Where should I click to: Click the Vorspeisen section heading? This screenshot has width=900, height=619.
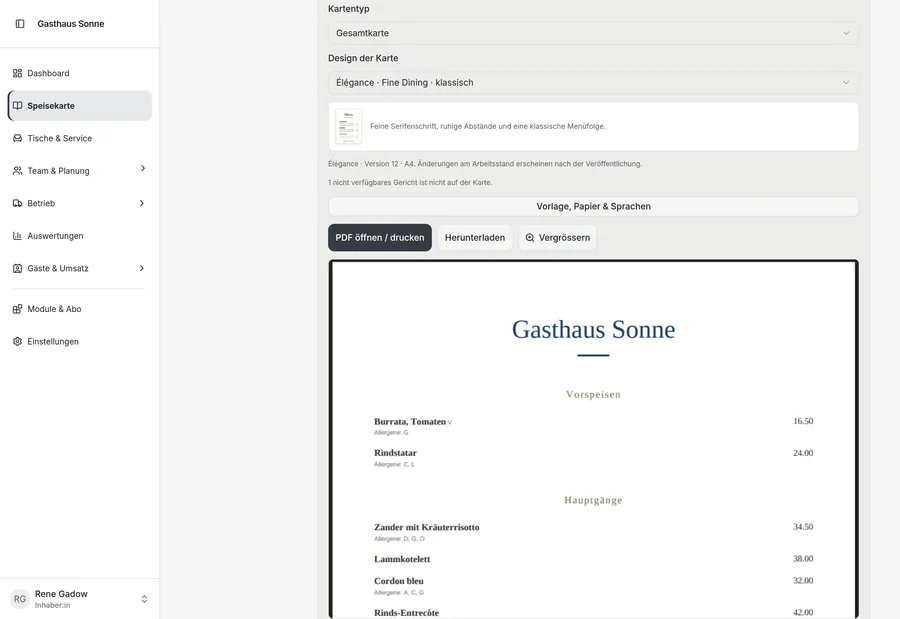point(593,394)
